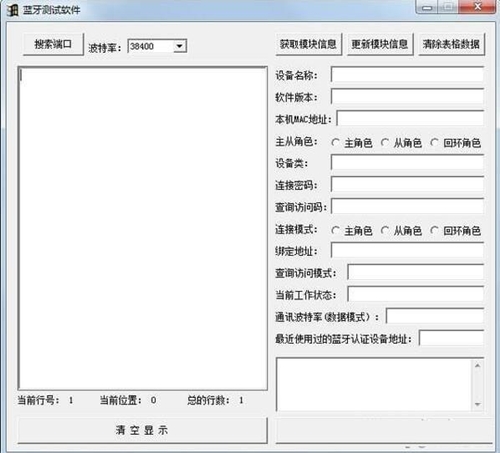Open the 波特率 38400 dropdown
The image size is (500, 453).
coord(179,46)
